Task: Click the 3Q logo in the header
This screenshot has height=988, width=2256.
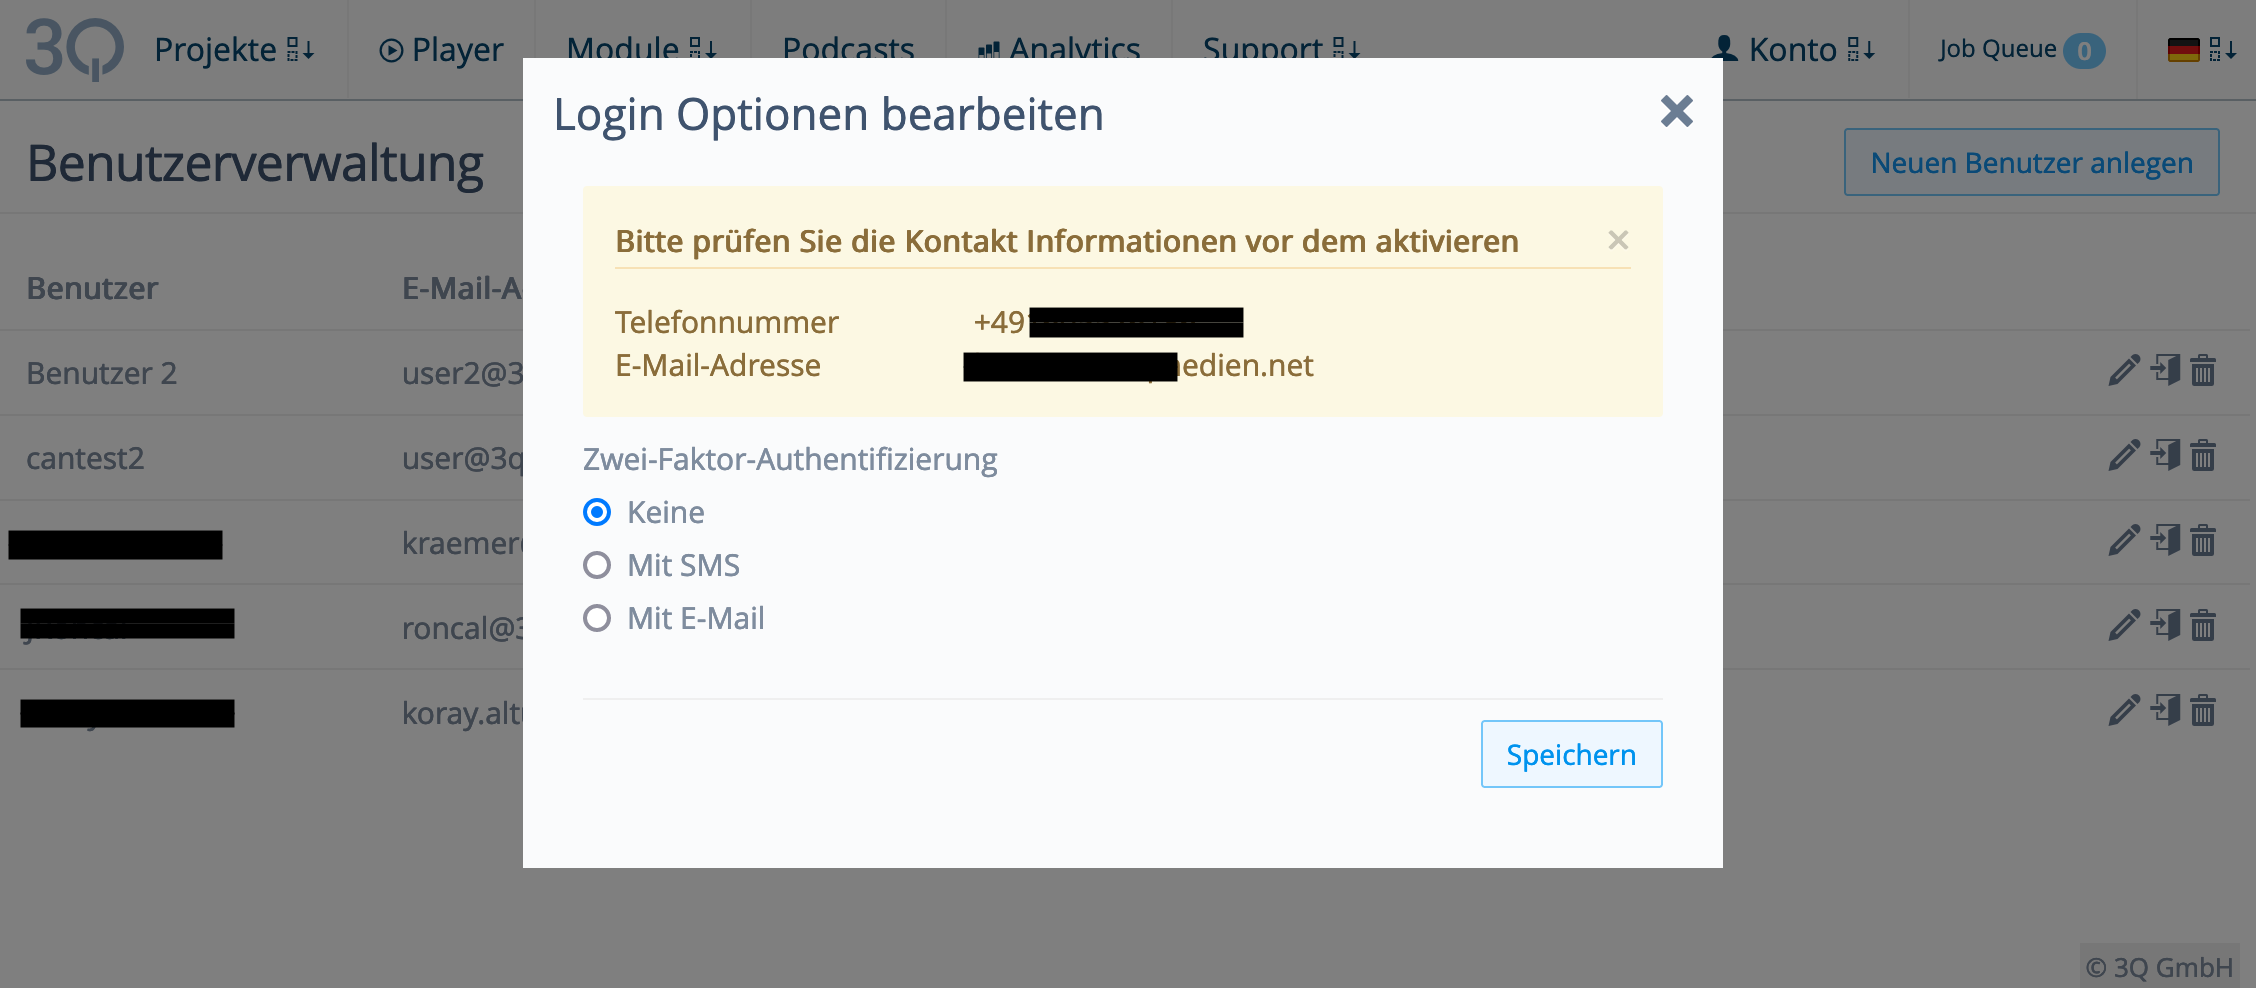Action: pyautogui.click(x=74, y=49)
